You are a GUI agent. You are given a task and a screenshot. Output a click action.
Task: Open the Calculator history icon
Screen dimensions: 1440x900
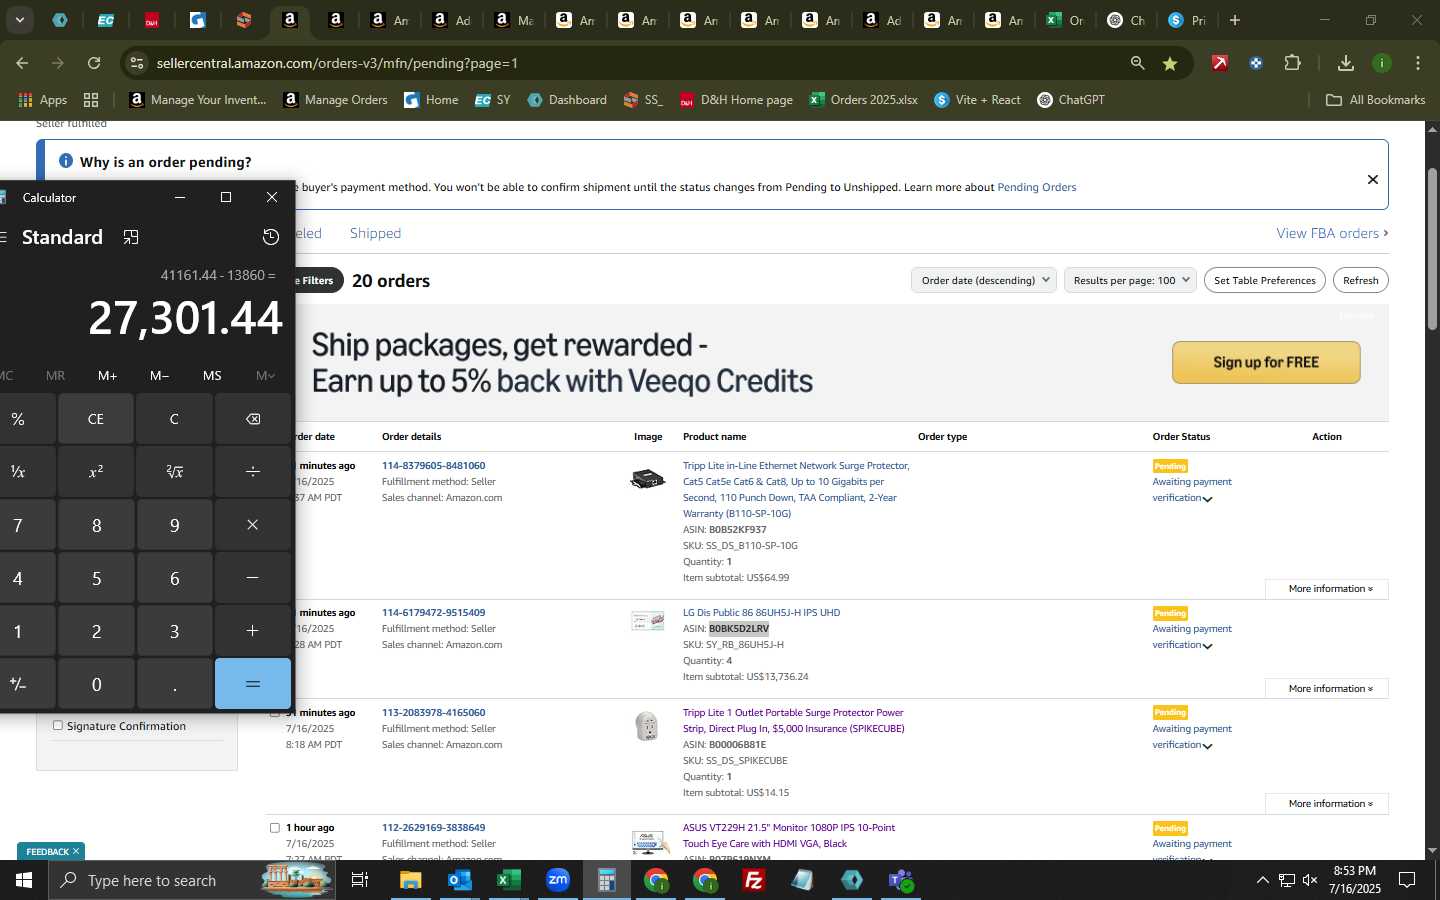[x=271, y=237]
